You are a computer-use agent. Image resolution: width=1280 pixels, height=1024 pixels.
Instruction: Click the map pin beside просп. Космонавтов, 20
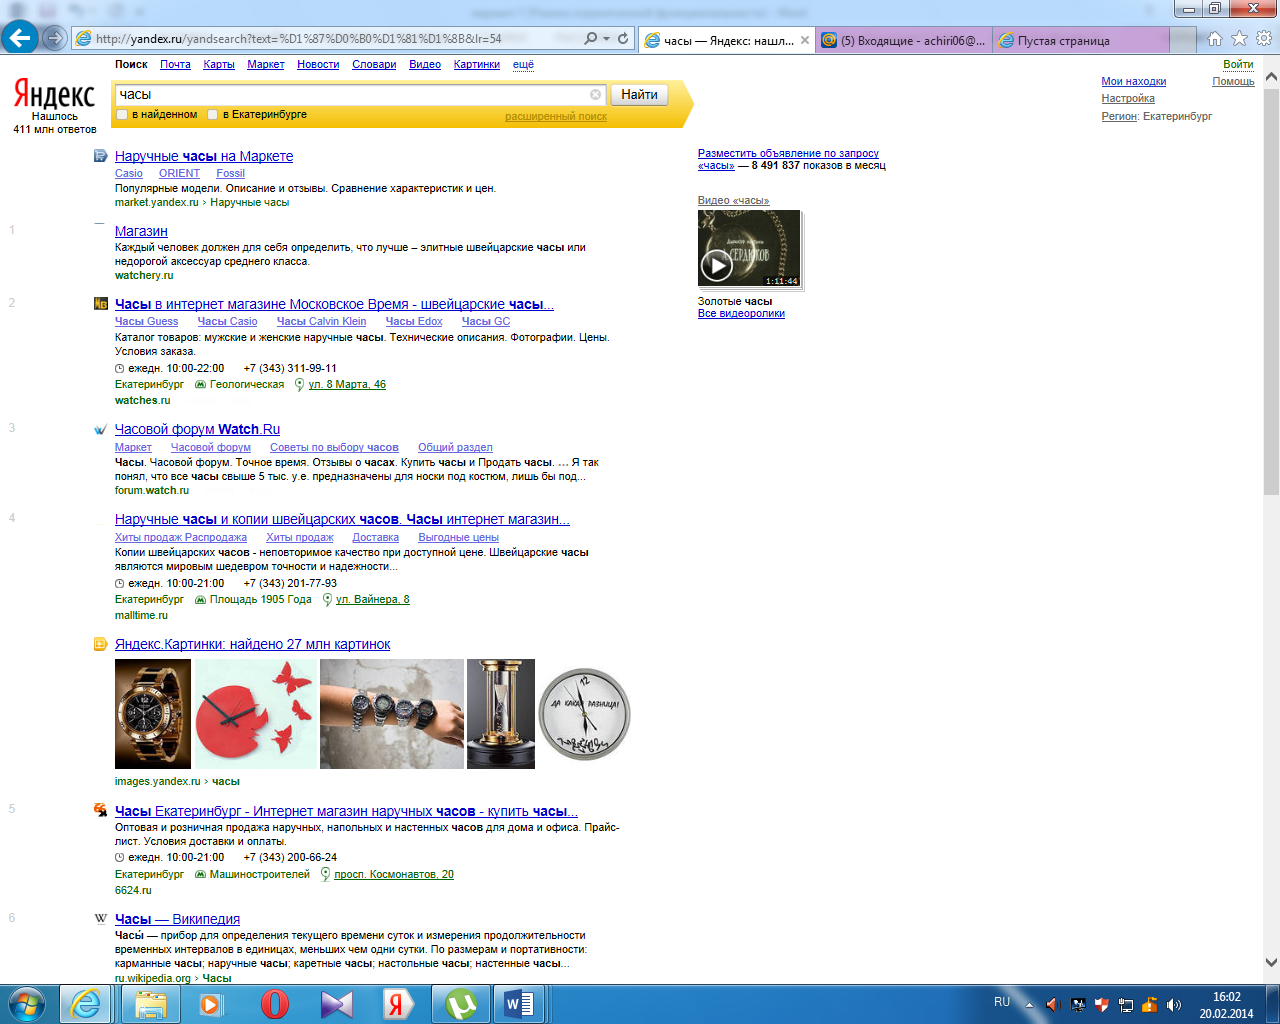(325, 874)
